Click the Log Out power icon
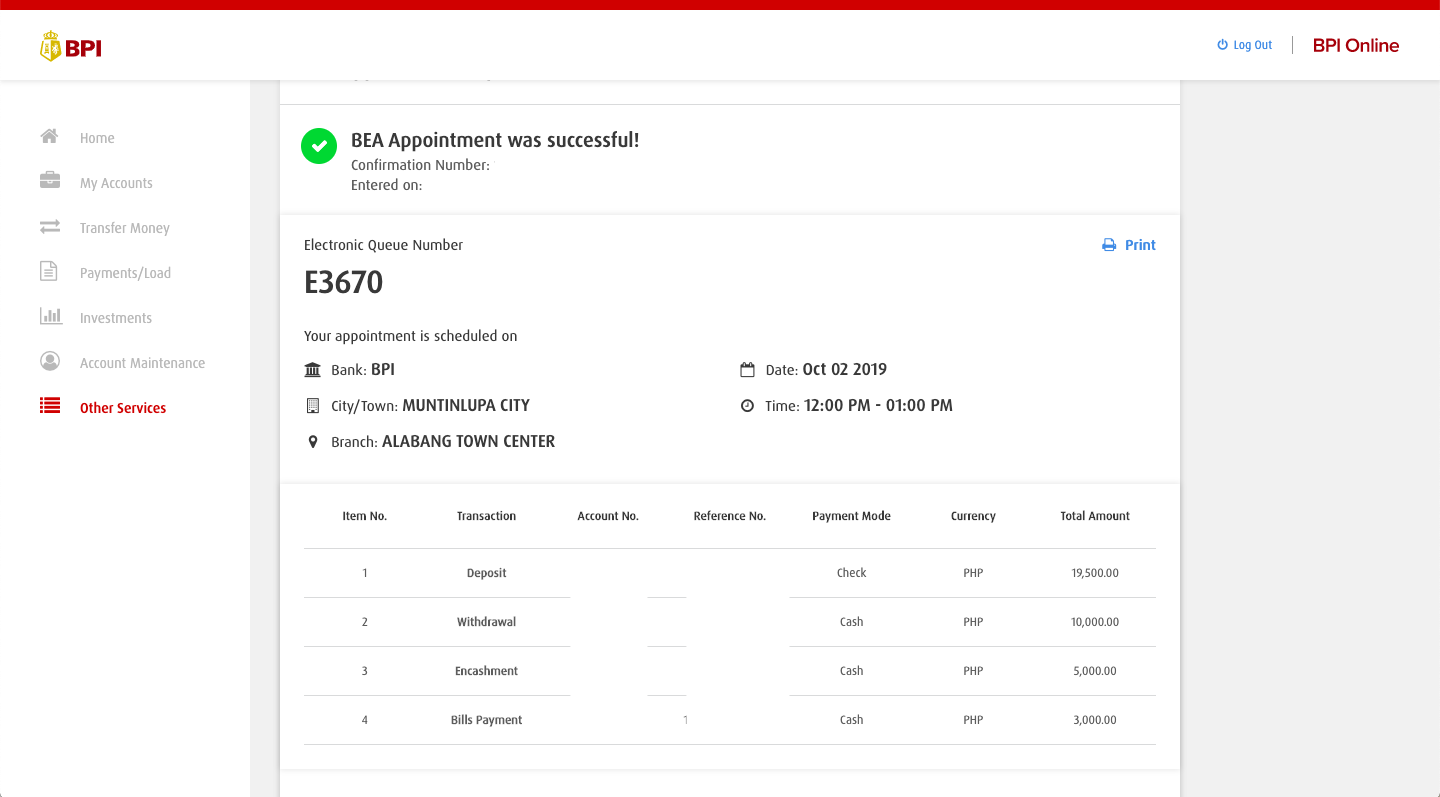The width and height of the screenshot is (1440, 797). (x=1222, y=45)
